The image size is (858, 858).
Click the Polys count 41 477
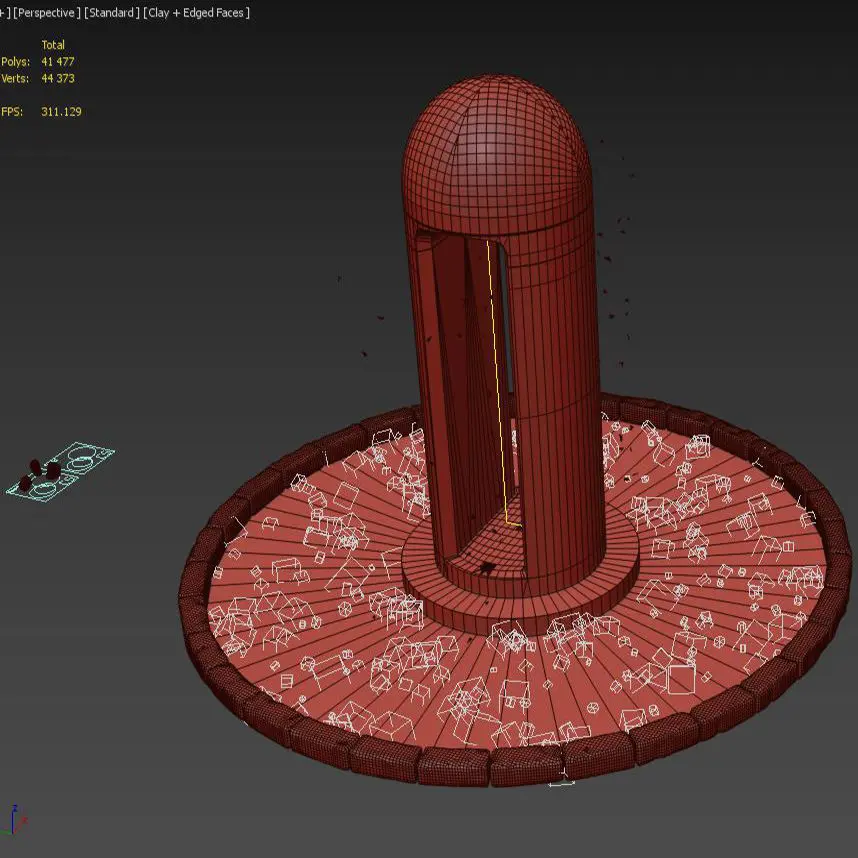(57, 62)
